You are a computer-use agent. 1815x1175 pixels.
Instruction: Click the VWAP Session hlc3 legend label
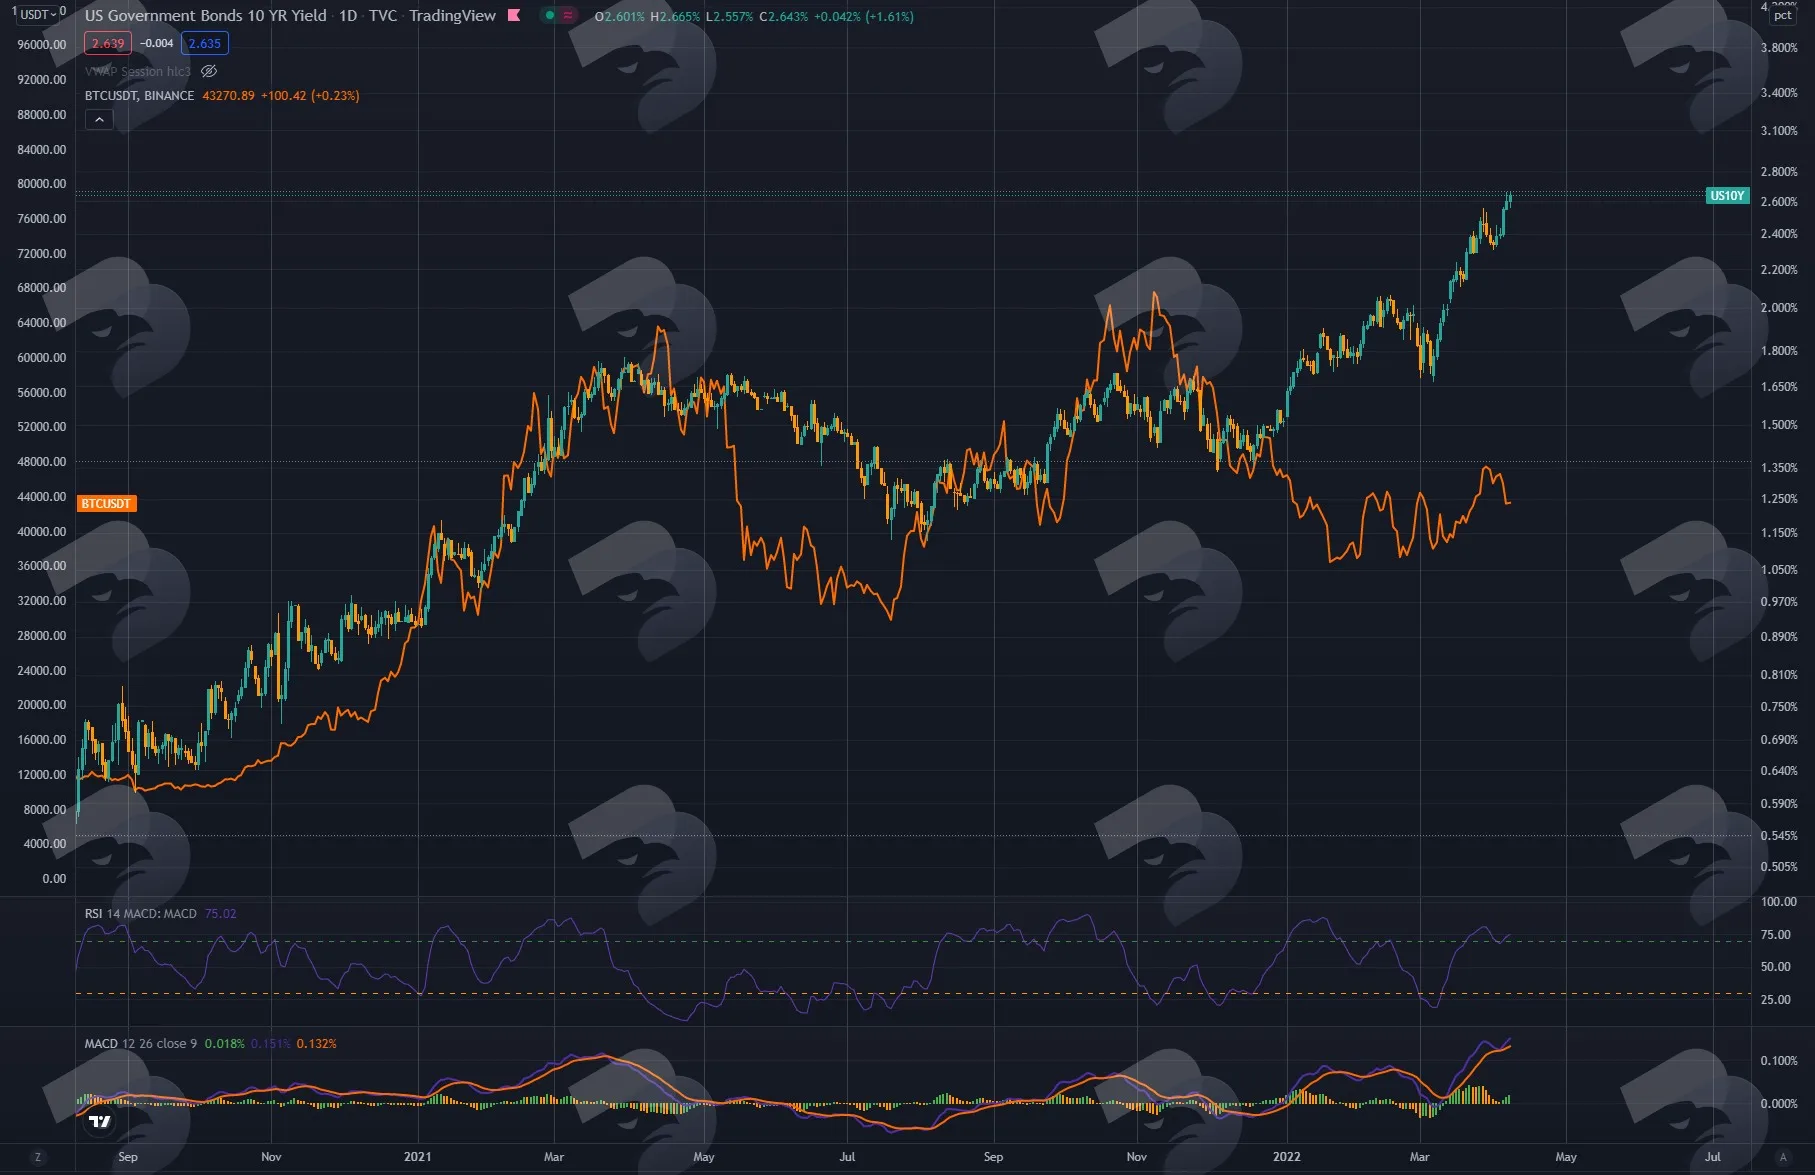(138, 71)
